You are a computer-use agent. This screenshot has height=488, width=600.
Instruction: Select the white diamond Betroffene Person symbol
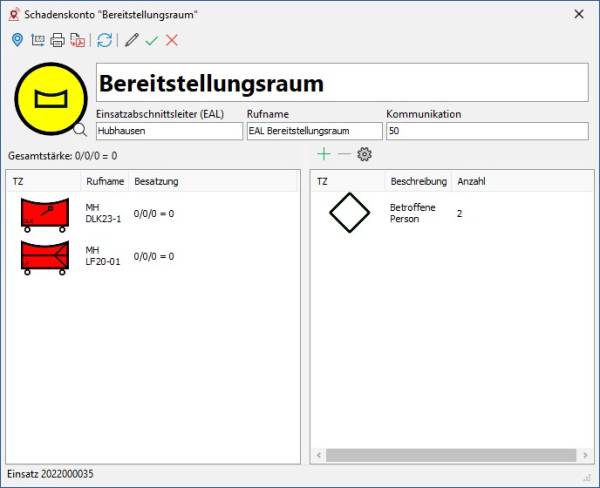coord(349,212)
